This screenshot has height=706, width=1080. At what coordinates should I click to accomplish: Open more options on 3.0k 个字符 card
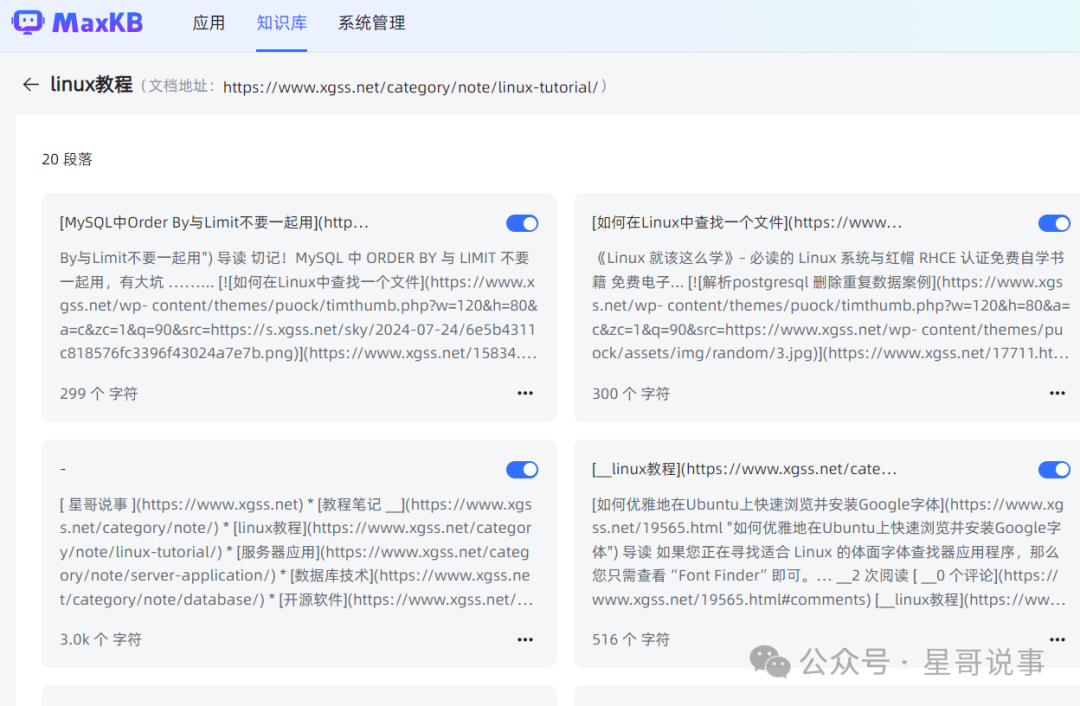[525, 640]
